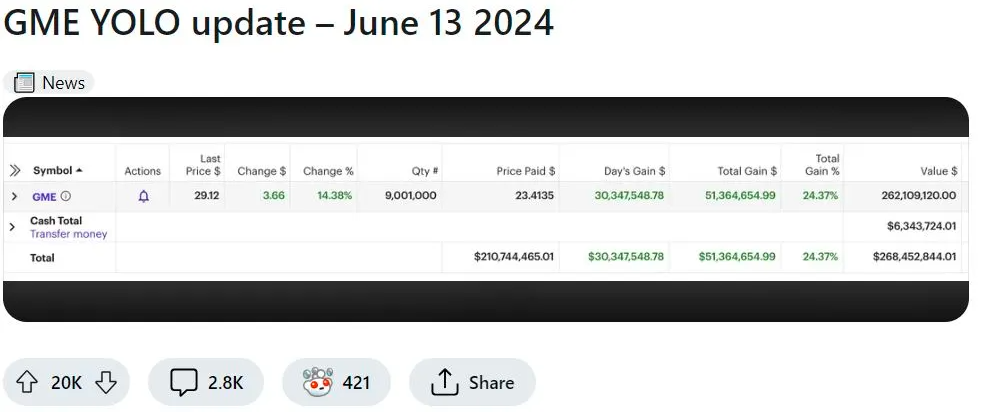Open the 2.8K comments section

pyautogui.click(x=205, y=382)
